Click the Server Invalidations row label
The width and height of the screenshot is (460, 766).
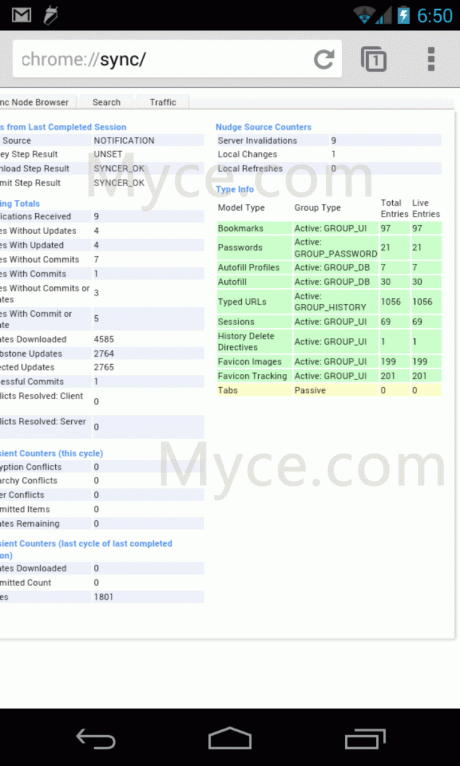257,141
